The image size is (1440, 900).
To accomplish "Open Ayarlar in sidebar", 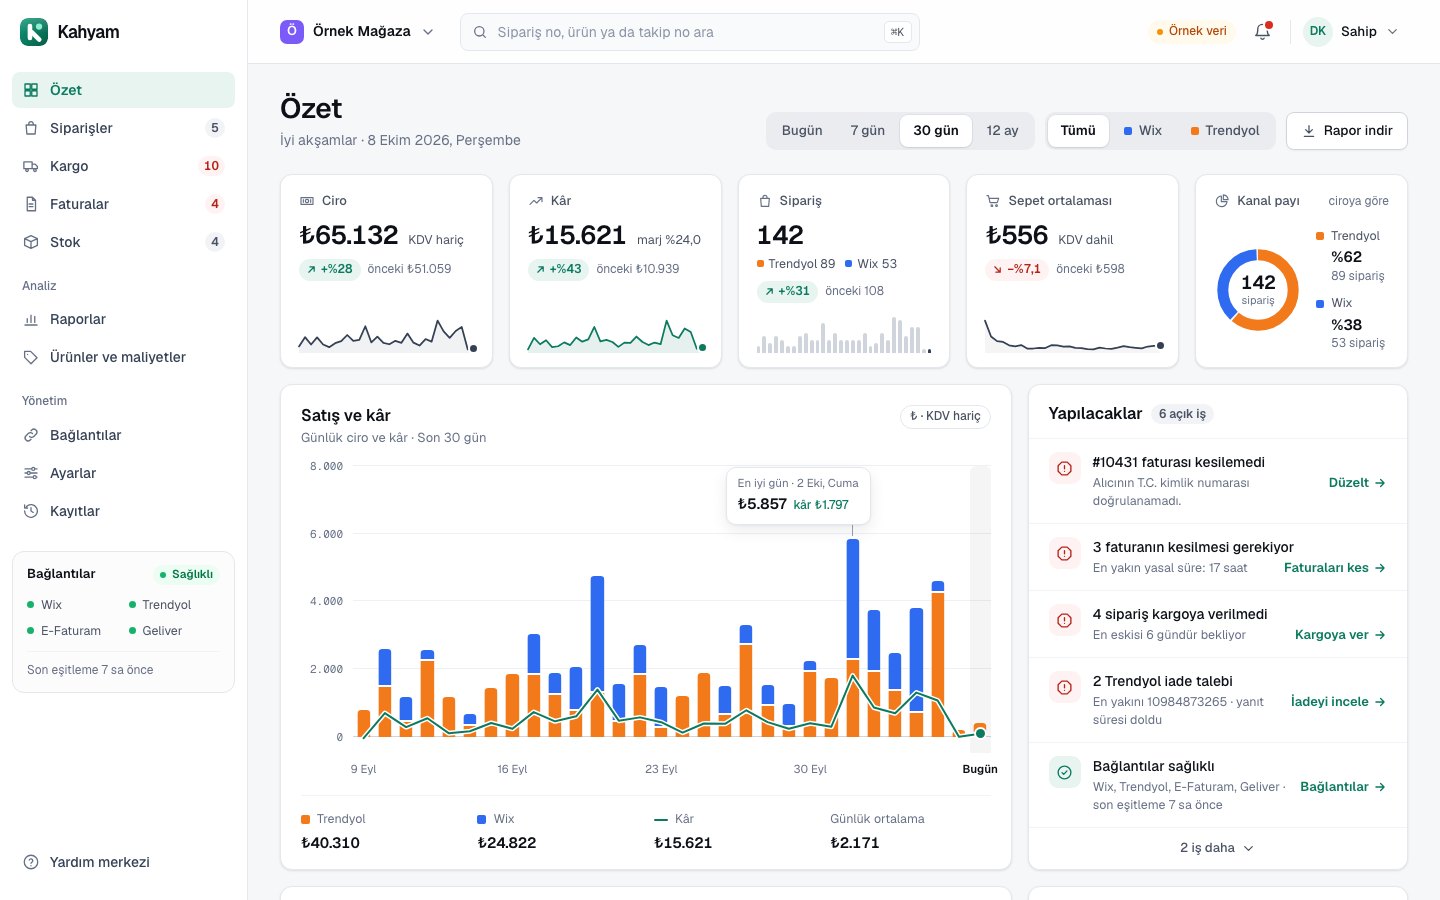I will [123, 473].
